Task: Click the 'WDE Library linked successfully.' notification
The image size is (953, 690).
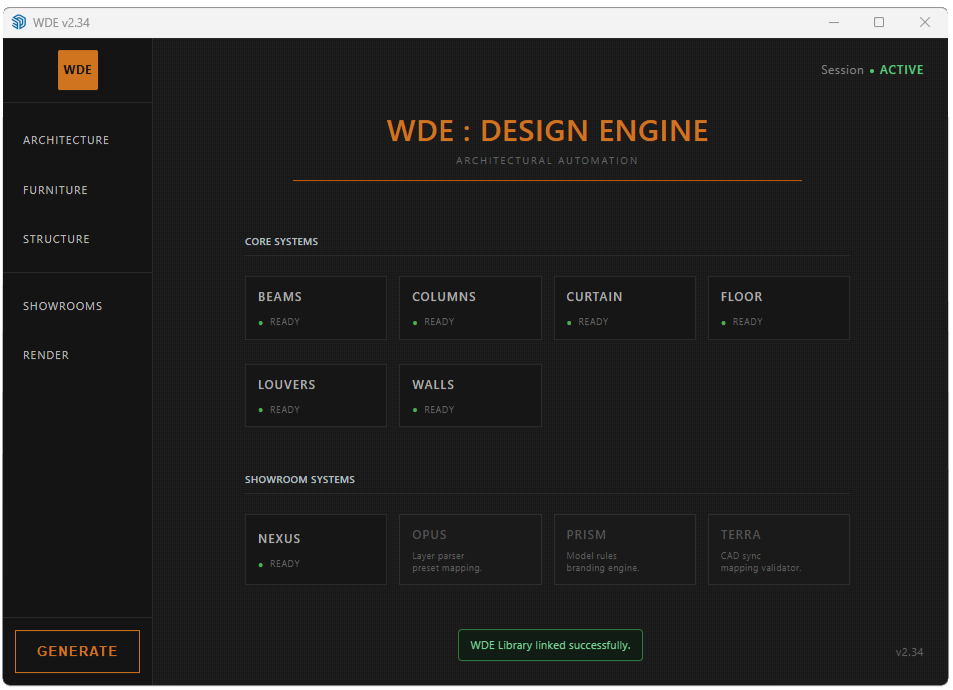Action: pos(550,645)
